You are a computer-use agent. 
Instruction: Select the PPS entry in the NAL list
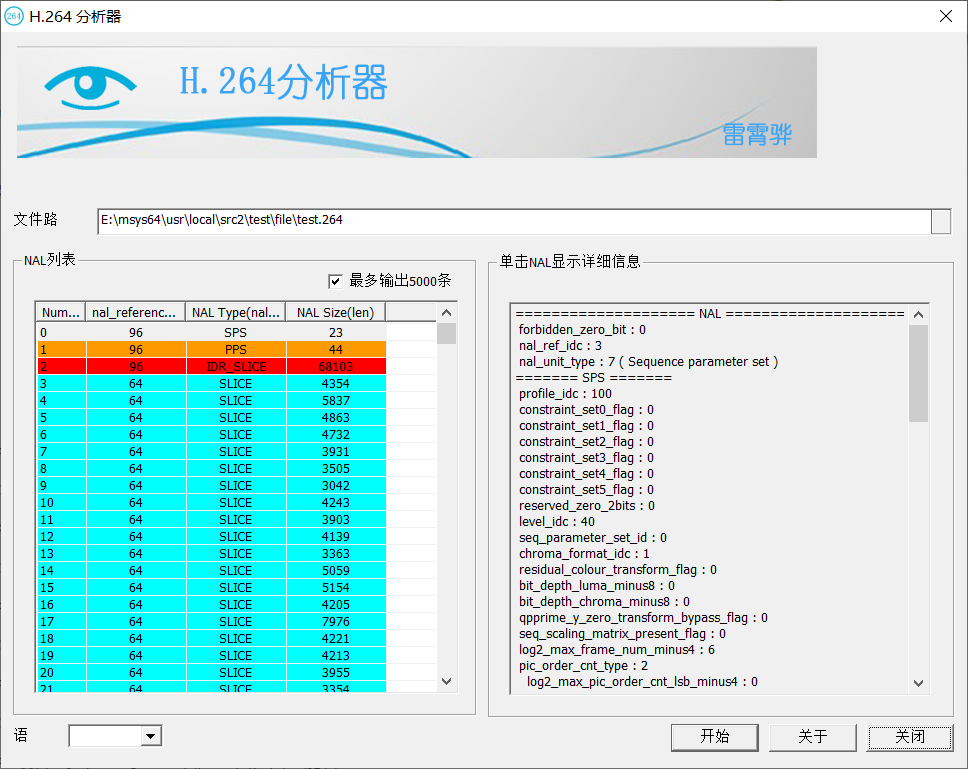coord(234,348)
